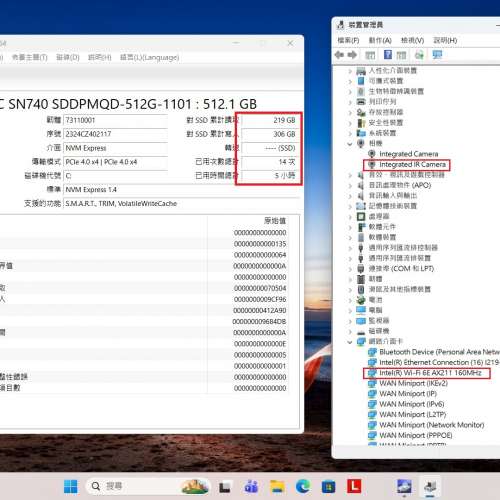
Task: Open Microsoft Store from the taskbar
Action: (x=328, y=487)
